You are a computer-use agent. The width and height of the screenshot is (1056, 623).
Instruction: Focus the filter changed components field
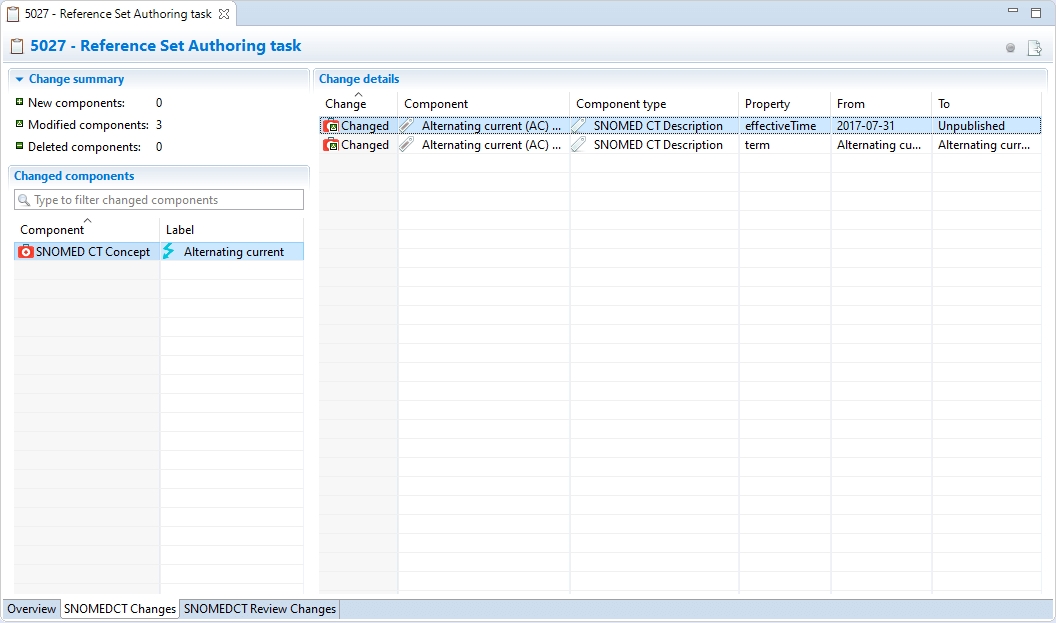[x=165, y=200]
